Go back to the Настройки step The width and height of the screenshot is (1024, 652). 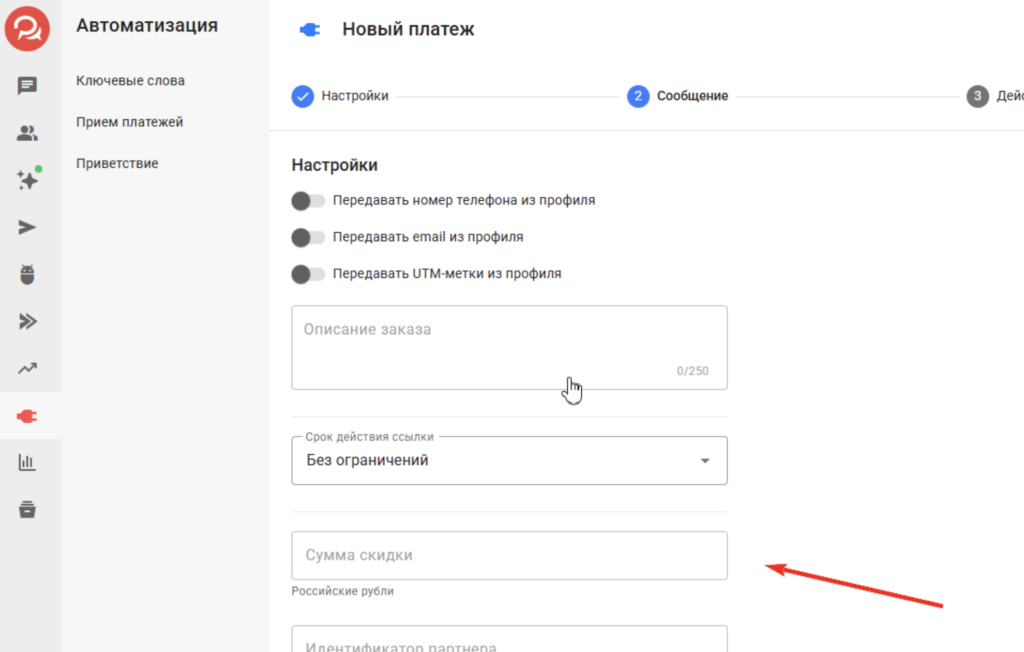pos(340,96)
